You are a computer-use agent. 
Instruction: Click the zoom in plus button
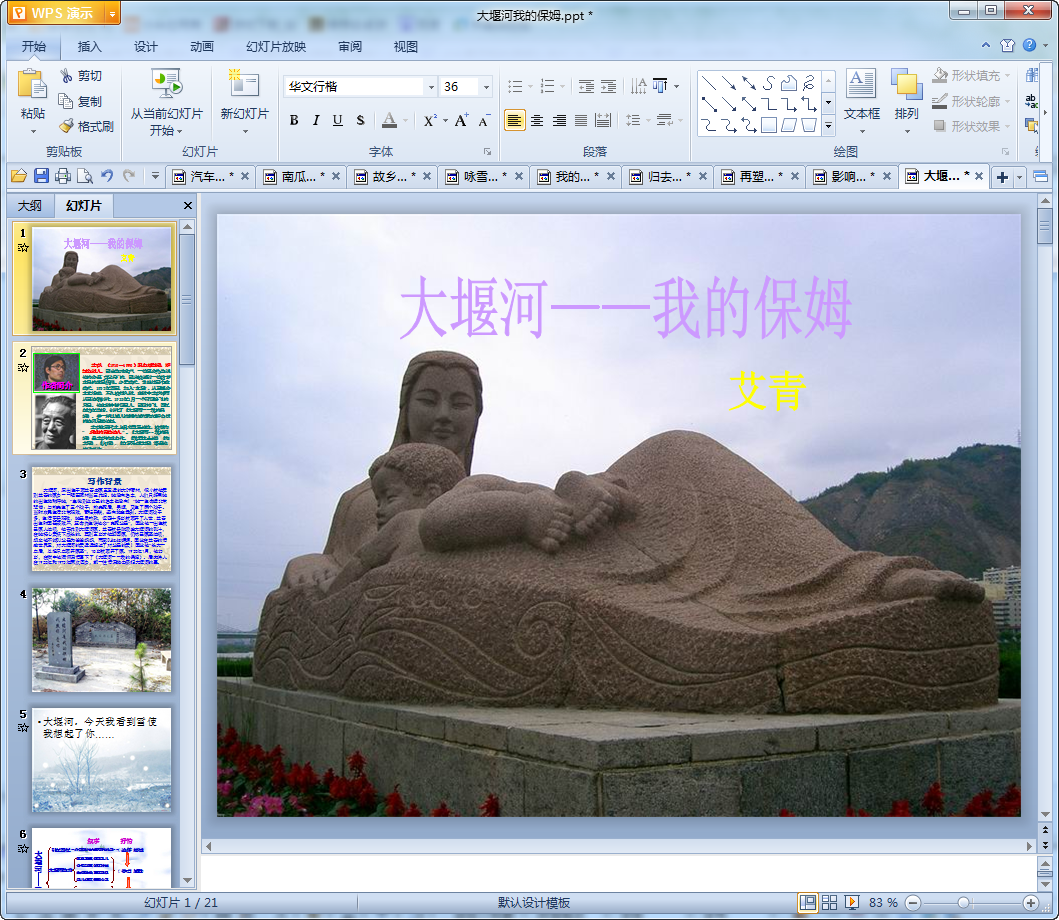pyautogui.click(x=1031, y=902)
